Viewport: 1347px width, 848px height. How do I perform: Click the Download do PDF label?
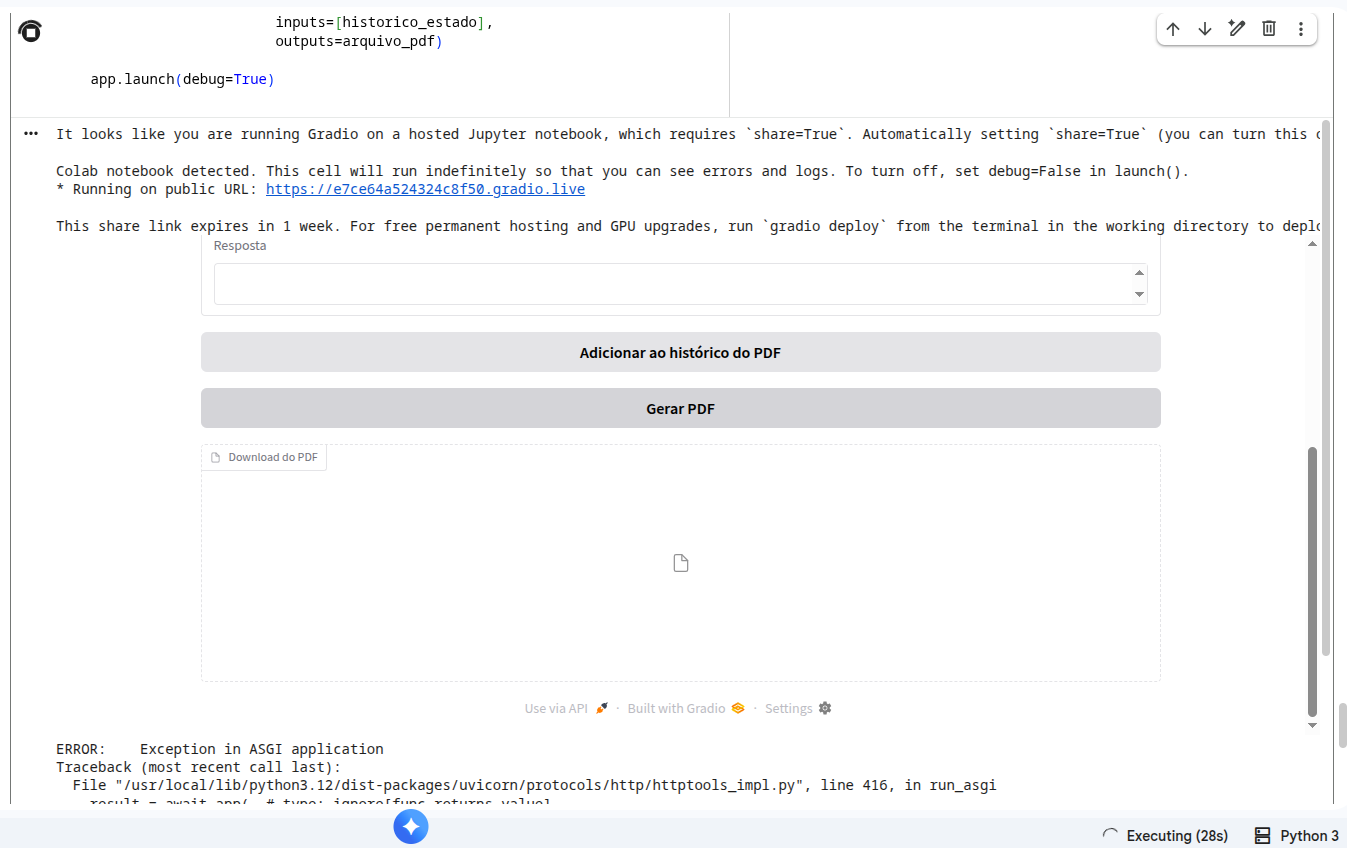pyautogui.click(x=265, y=457)
